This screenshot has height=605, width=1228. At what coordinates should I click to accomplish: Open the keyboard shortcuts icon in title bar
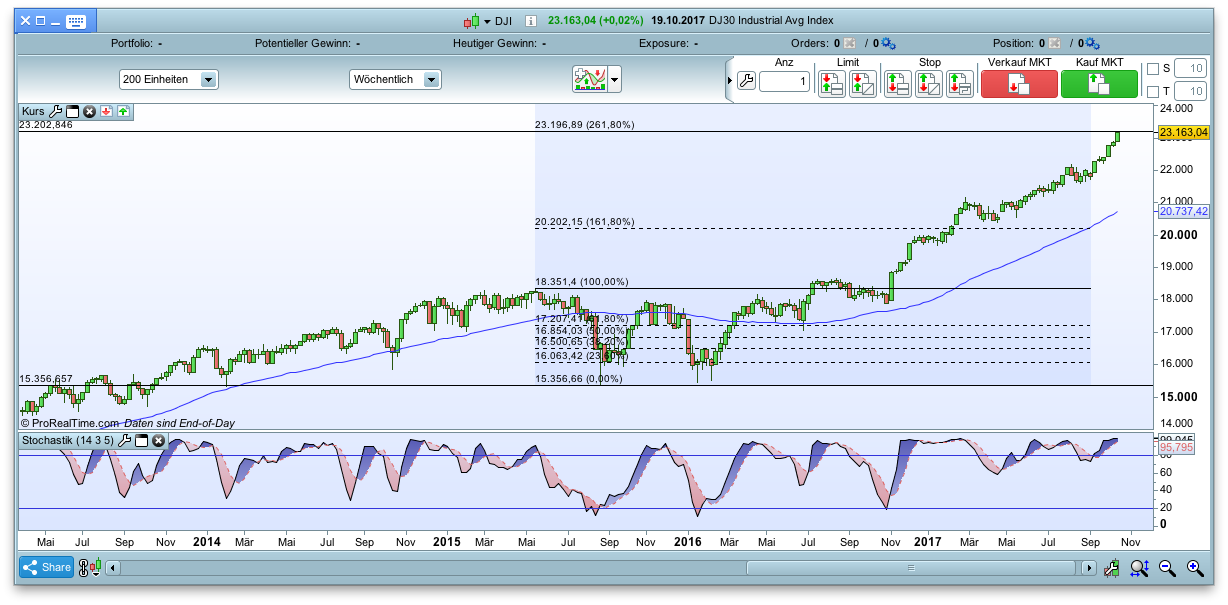(x=76, y=20)
